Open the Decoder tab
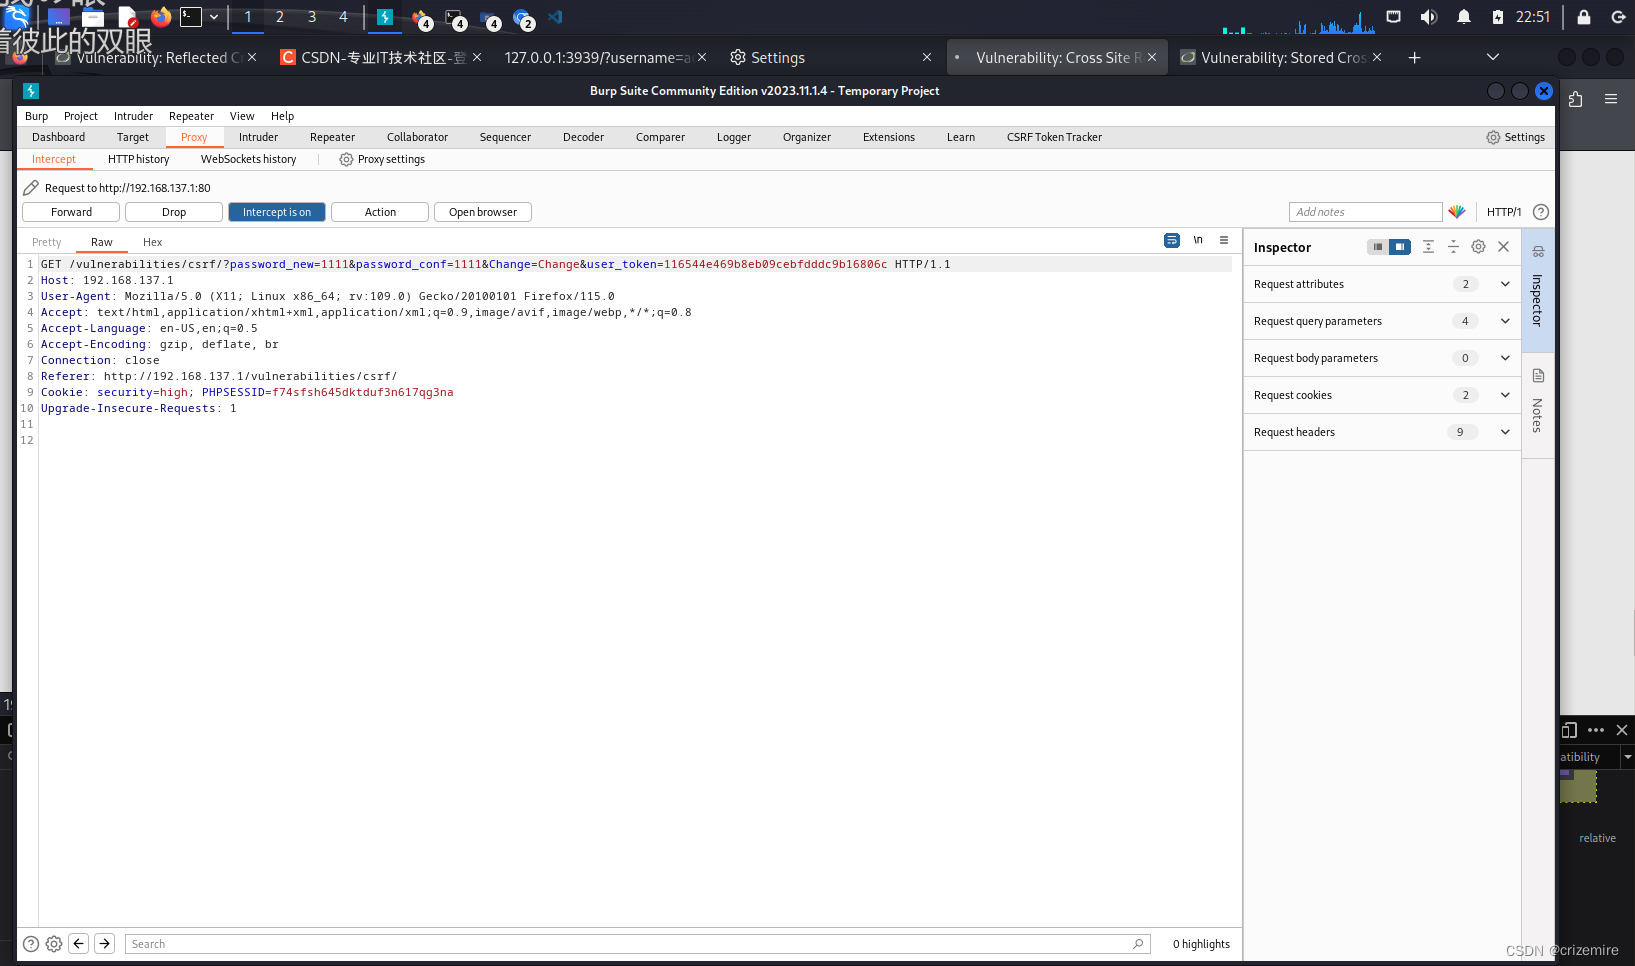This screenshot has height=966, width=1635. click(583, 137)
